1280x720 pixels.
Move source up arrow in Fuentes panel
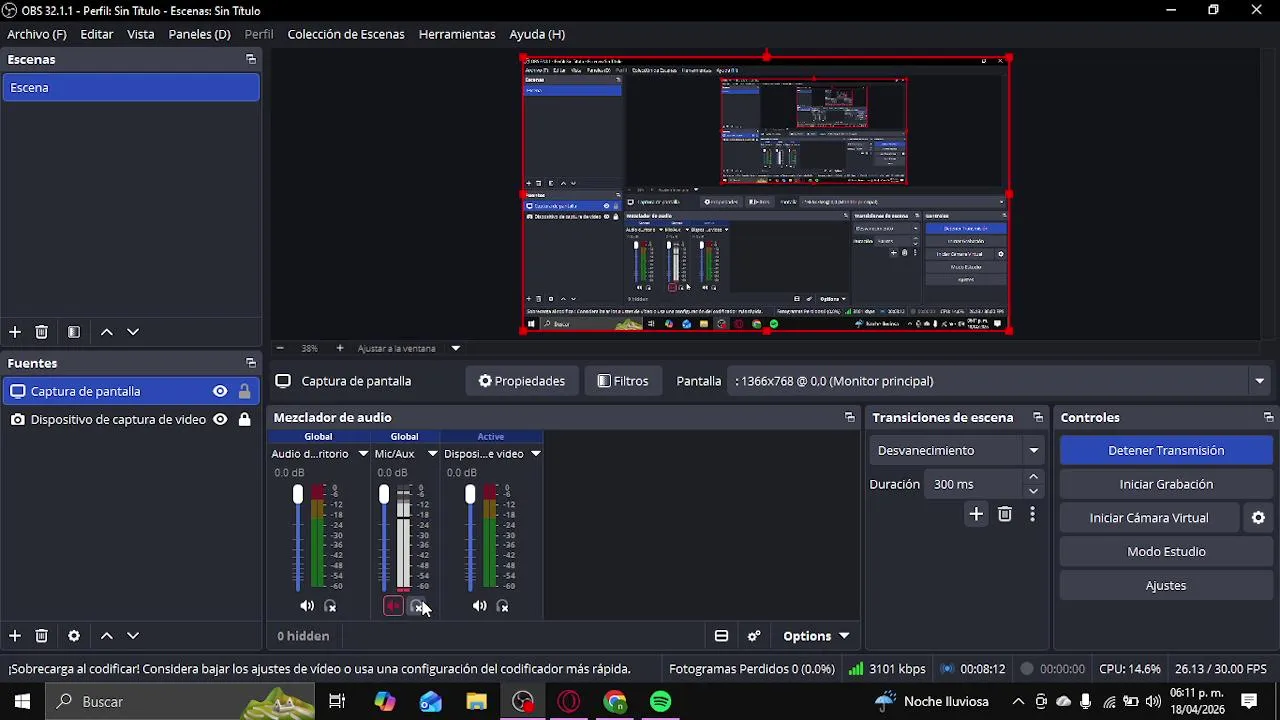107,636
